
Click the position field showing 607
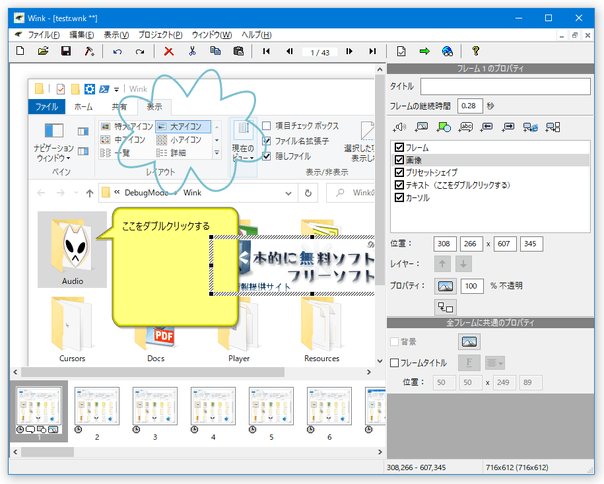pyautogui.click(x=505, y=244)
